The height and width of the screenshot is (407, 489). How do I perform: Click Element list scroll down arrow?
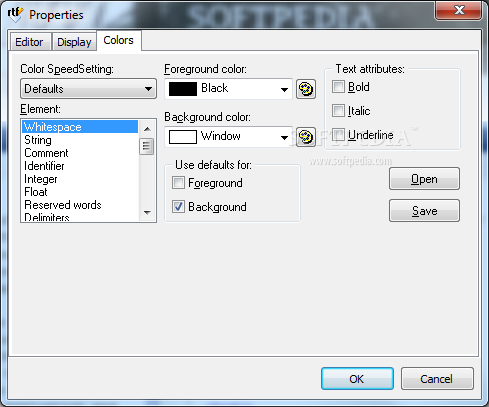pos(147,212)
